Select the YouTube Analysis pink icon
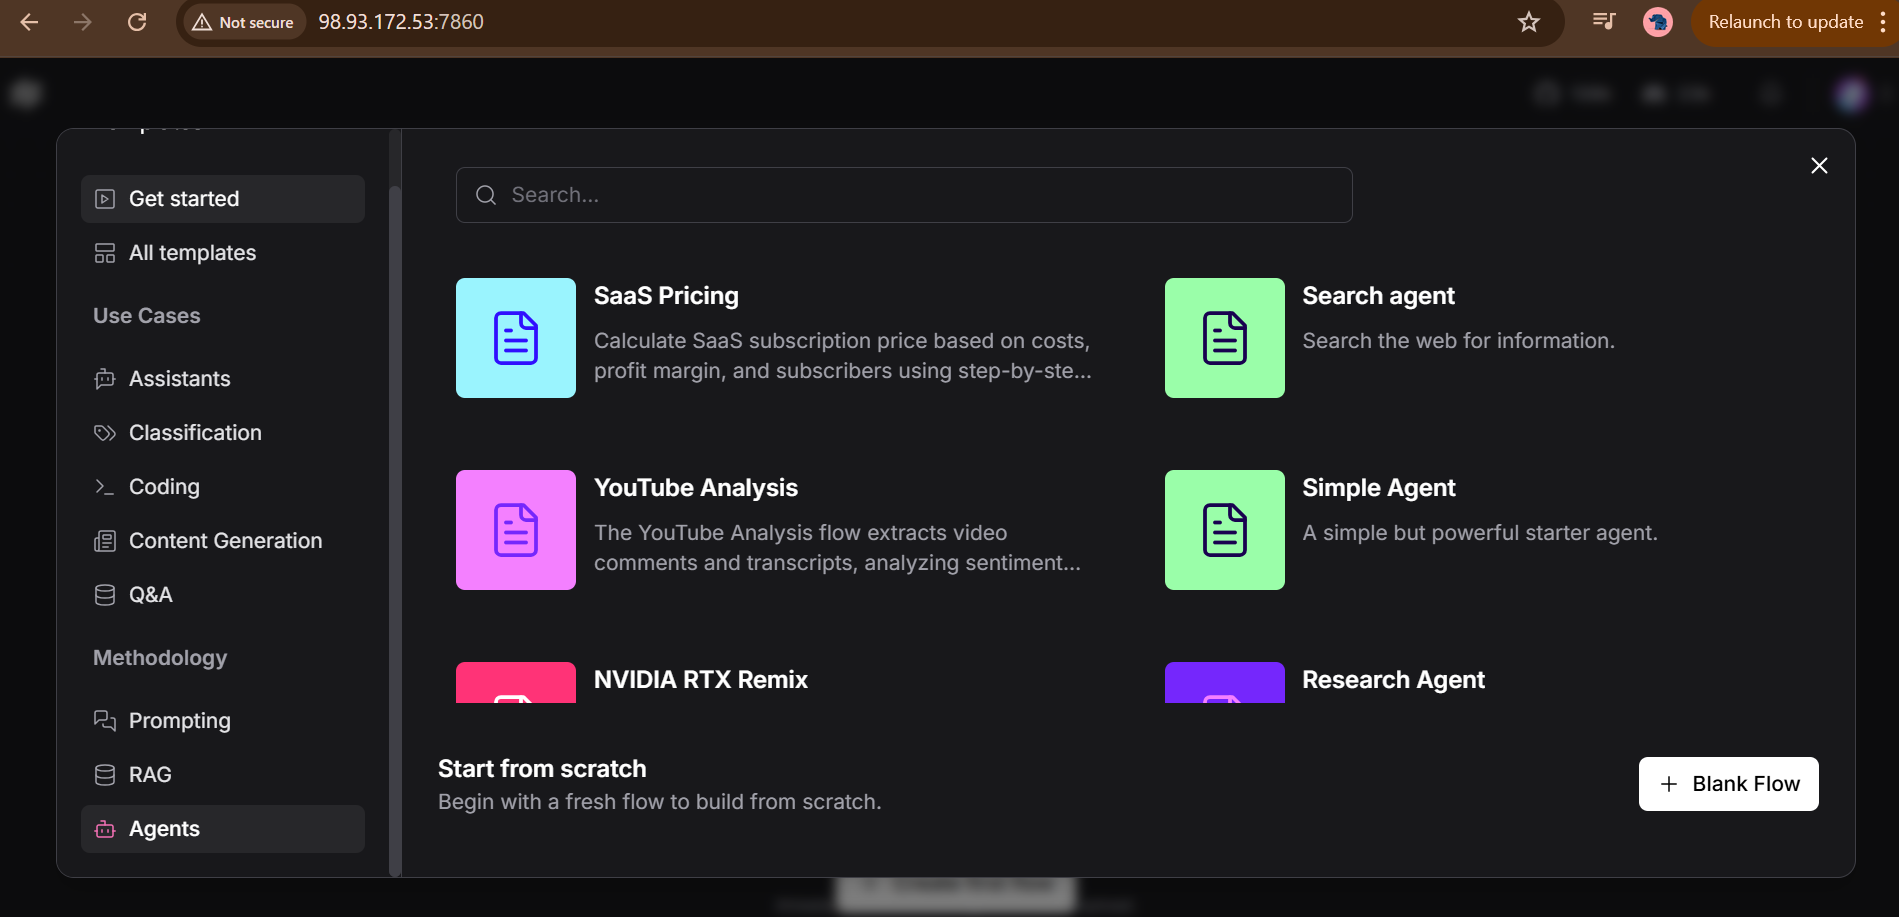The width and height of the screenshot is (1899, 917). [515, 530]
